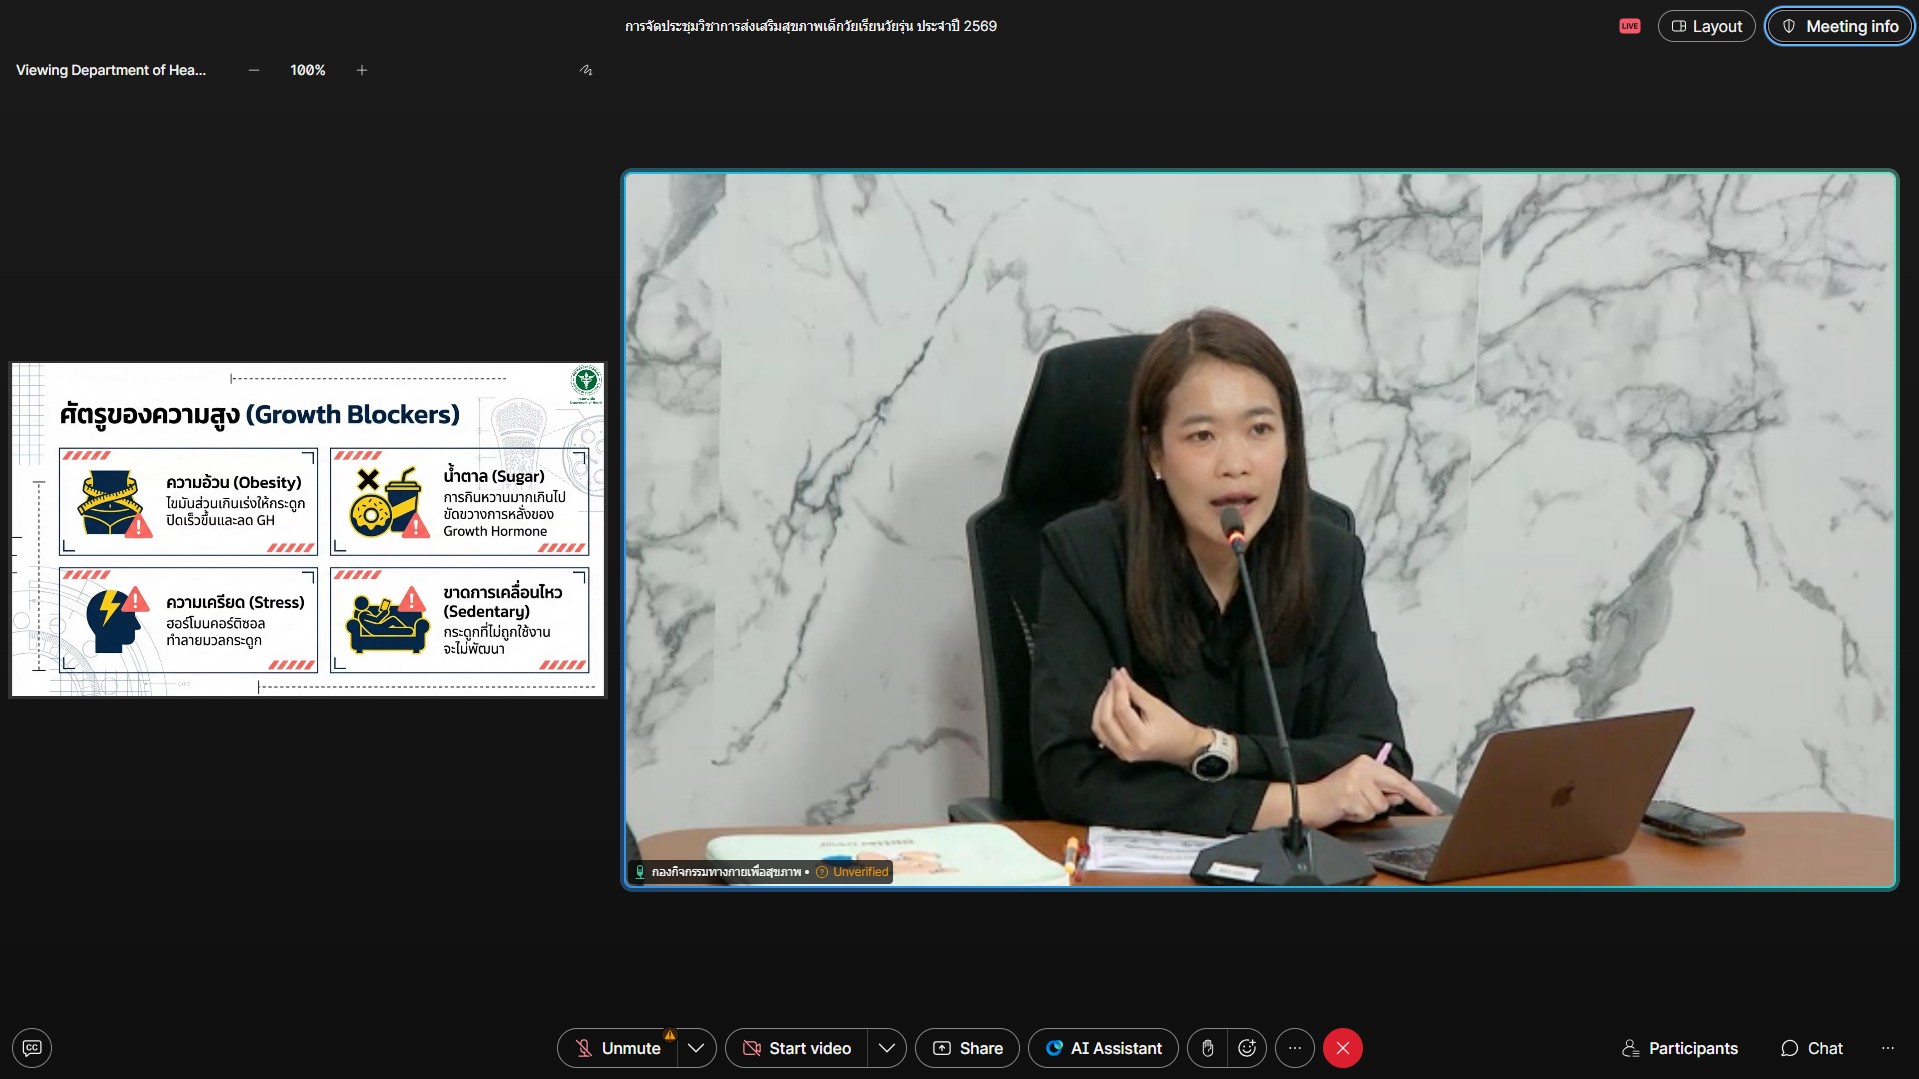Toggle closed captions icon
The height and width of the screenshot is (1079, 1919).
[x=32, y=1048]
